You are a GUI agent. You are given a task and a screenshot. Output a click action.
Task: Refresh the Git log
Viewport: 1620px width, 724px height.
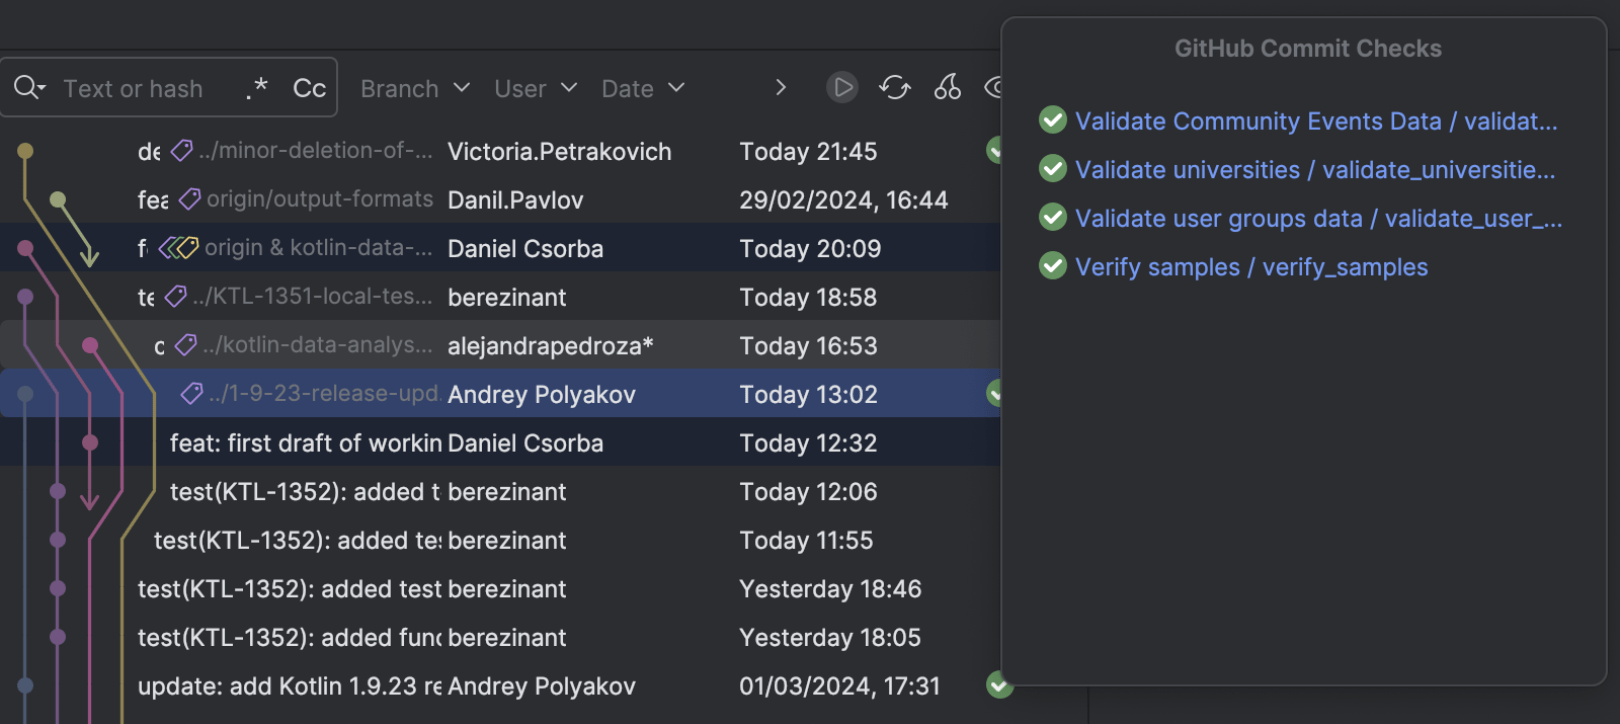click(x=895, y=88)
